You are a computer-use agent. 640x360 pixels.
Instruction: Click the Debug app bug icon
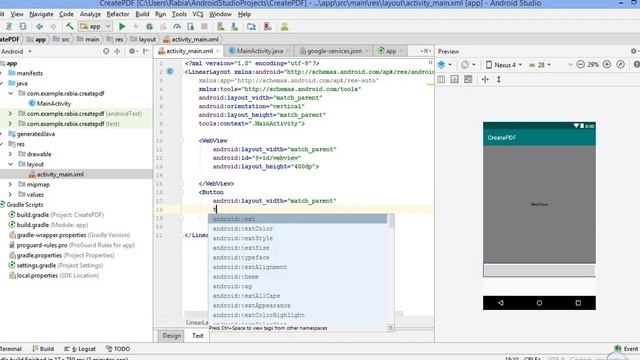[149, 27]
